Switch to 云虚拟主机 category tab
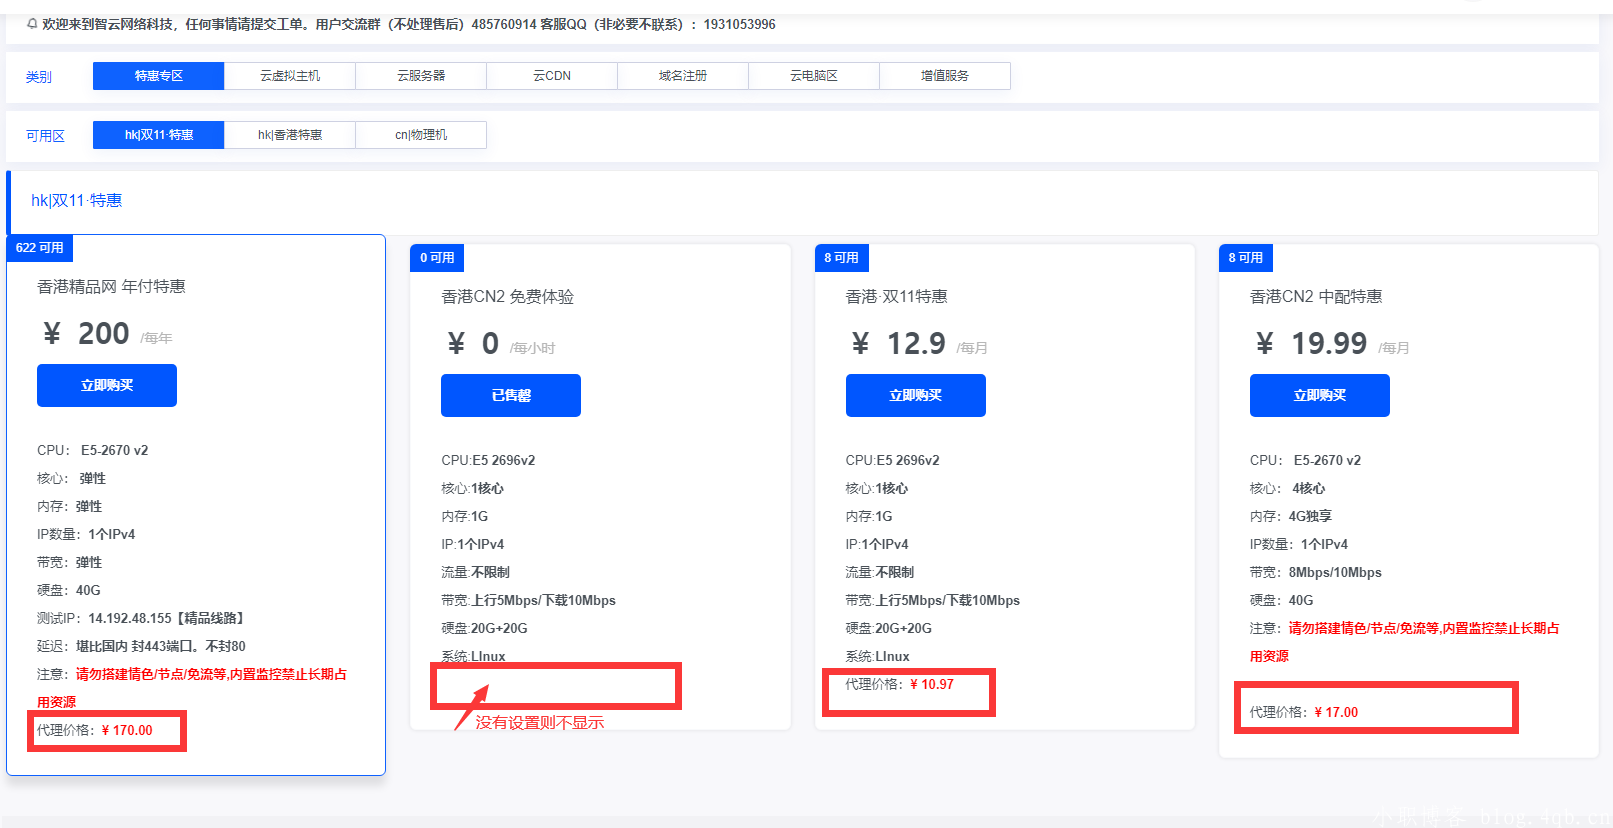The image size is (1613, 828). [290, 76]
